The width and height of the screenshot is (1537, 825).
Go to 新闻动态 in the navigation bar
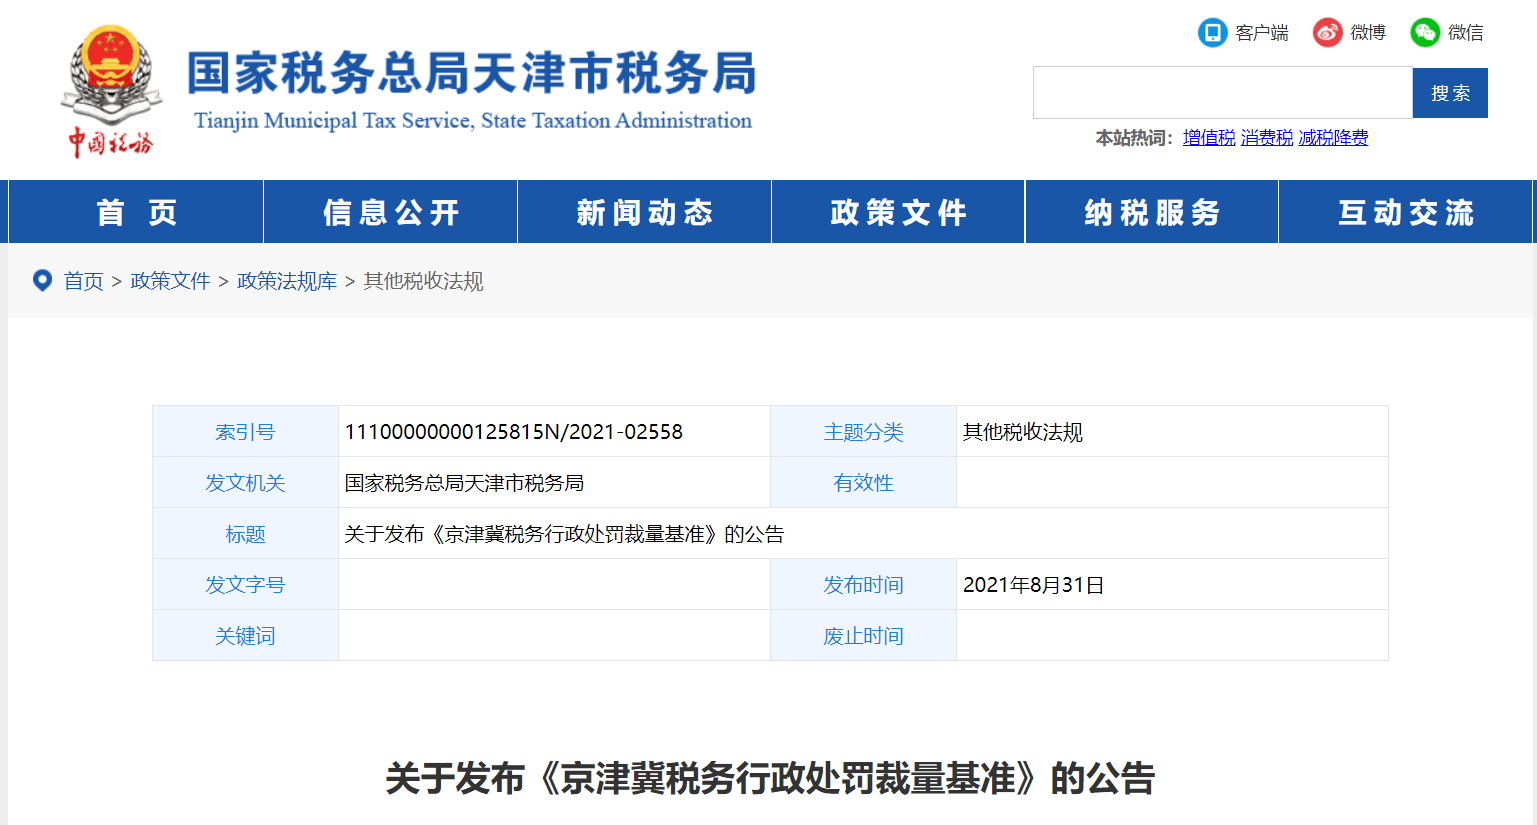644,212
